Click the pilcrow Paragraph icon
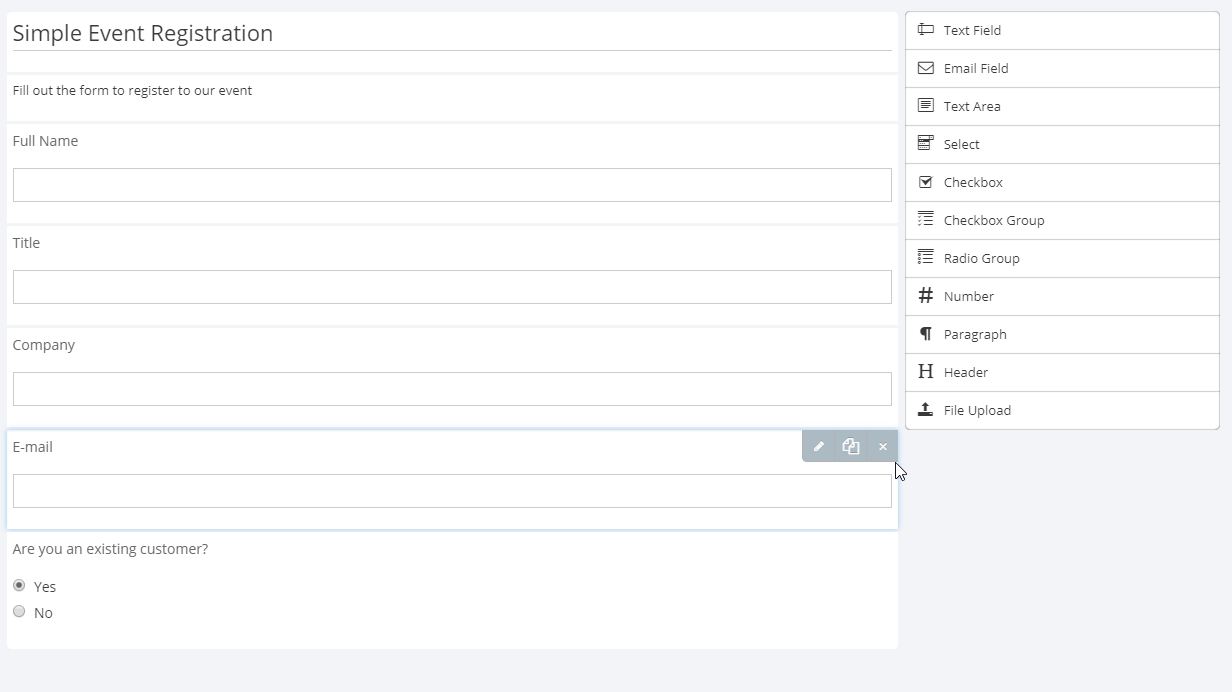The height and width of the screenshot is (692, 1232). coord(926,334)
